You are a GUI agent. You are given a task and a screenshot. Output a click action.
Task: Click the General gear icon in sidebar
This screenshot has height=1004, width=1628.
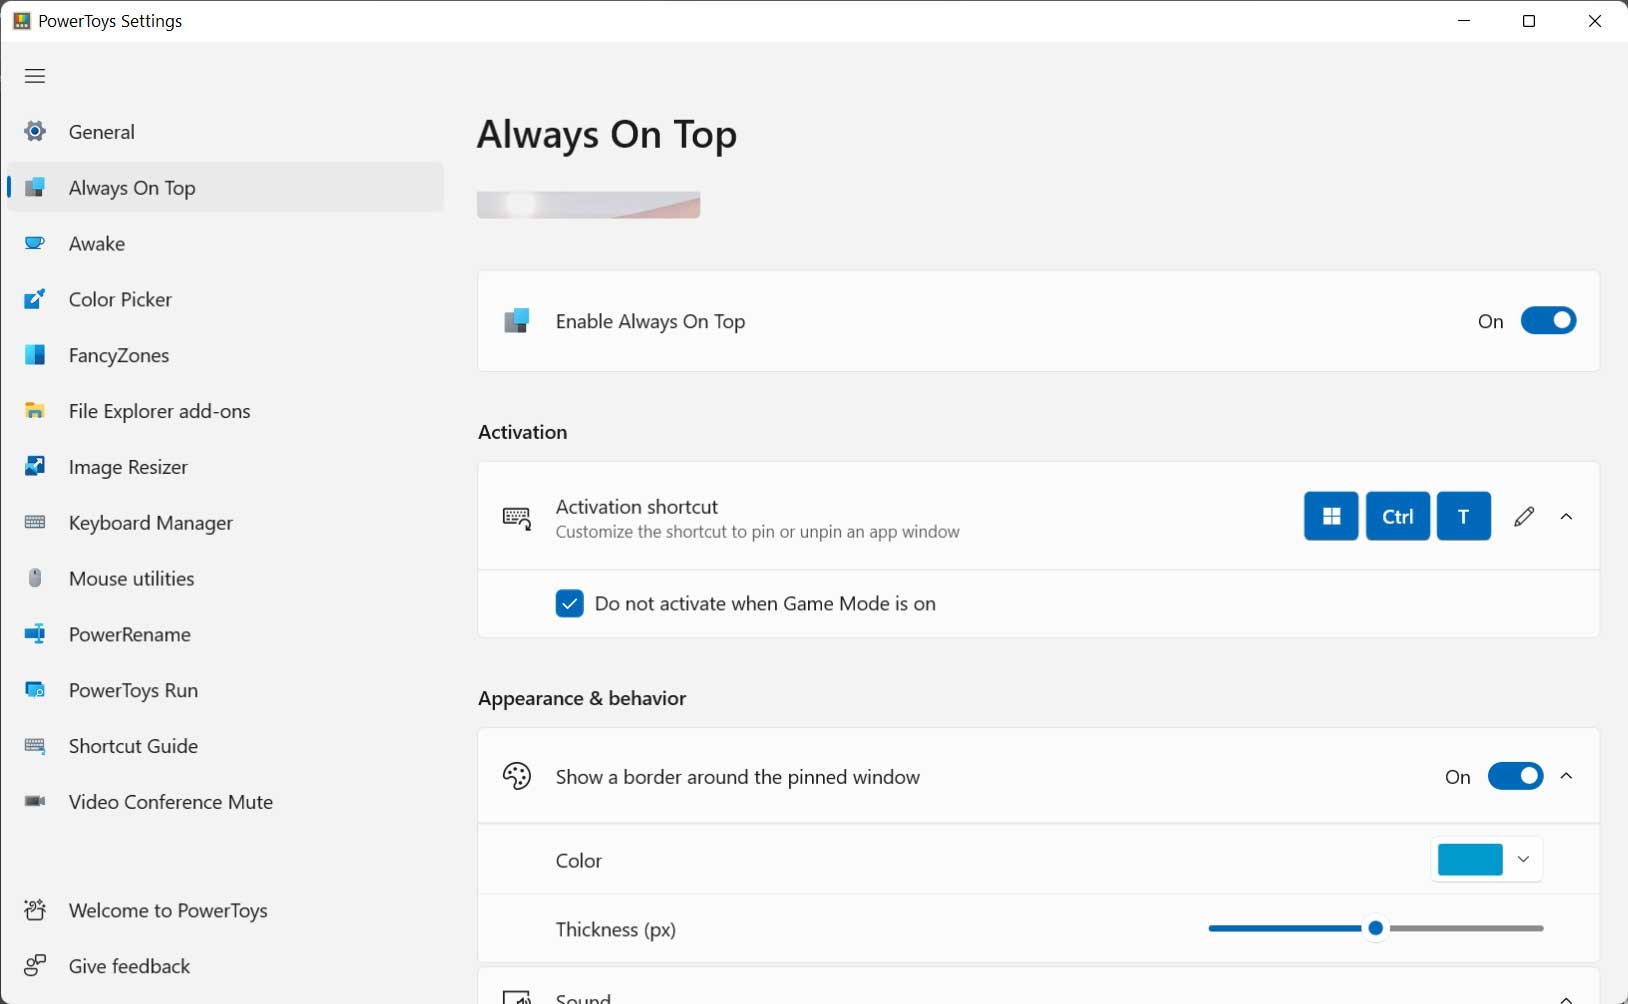pyautogui.click(x=35, y=131)
